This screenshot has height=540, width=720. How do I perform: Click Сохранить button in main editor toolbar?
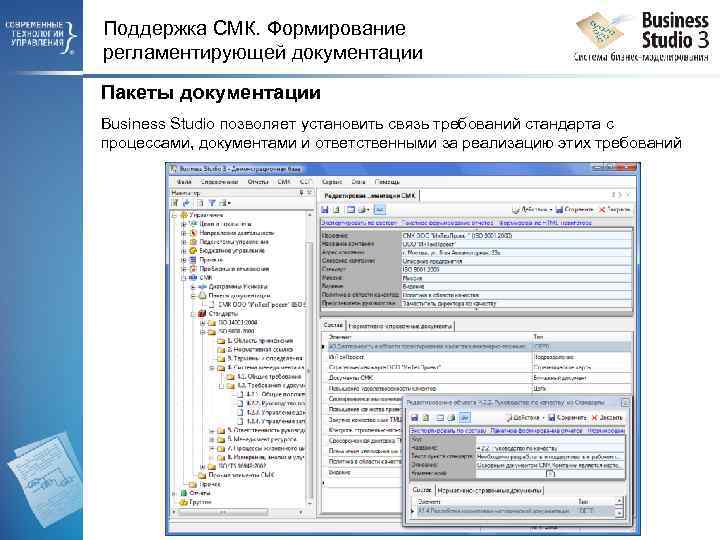tap(574, 209)
